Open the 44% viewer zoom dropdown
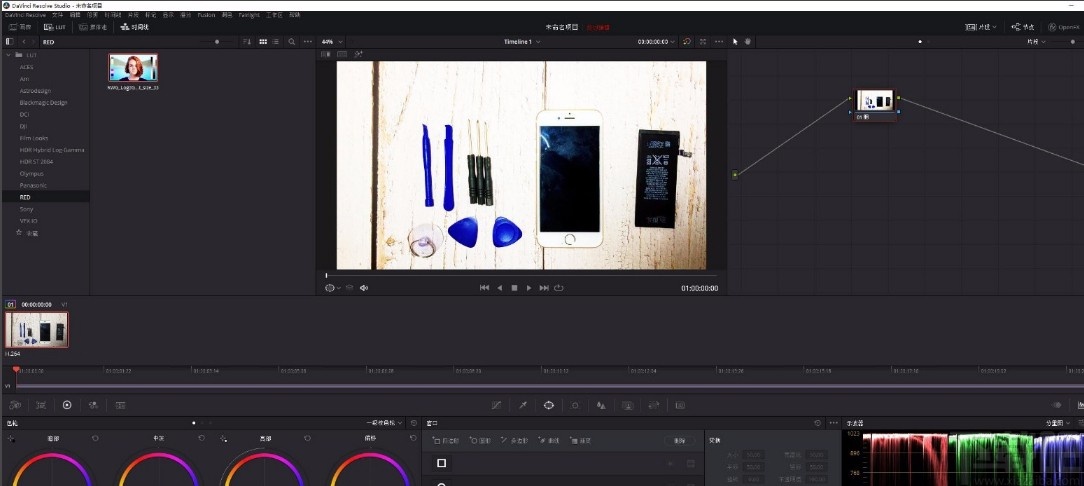The image size is (1084, 486). pos(332,41)
